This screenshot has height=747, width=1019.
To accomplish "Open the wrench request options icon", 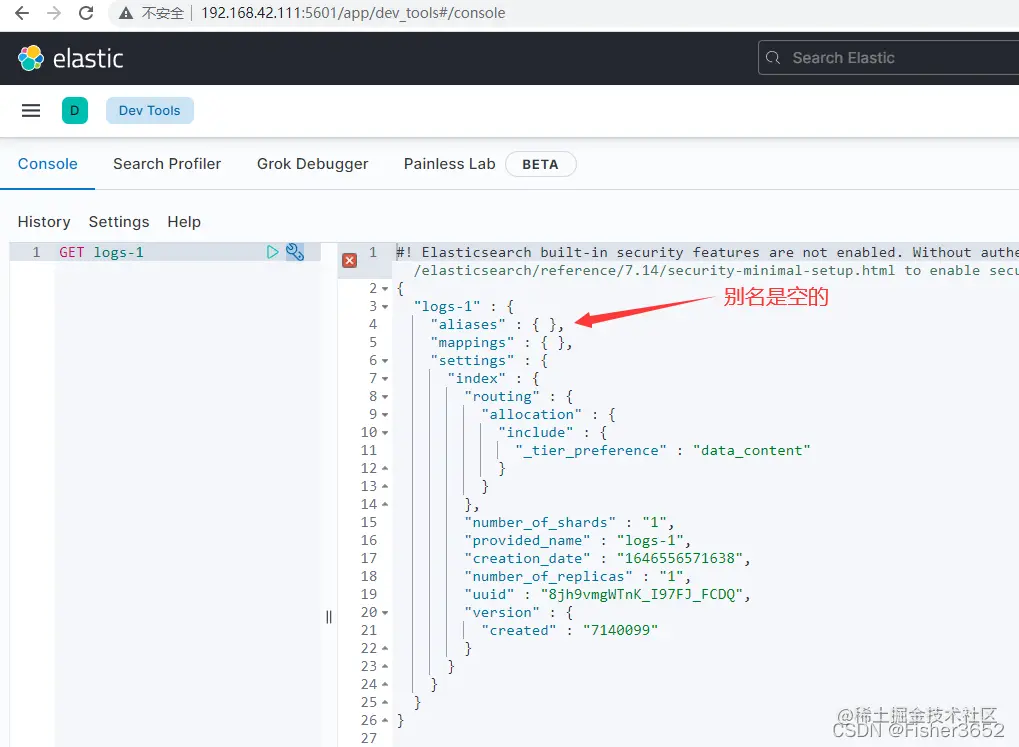I will point(295,252).
